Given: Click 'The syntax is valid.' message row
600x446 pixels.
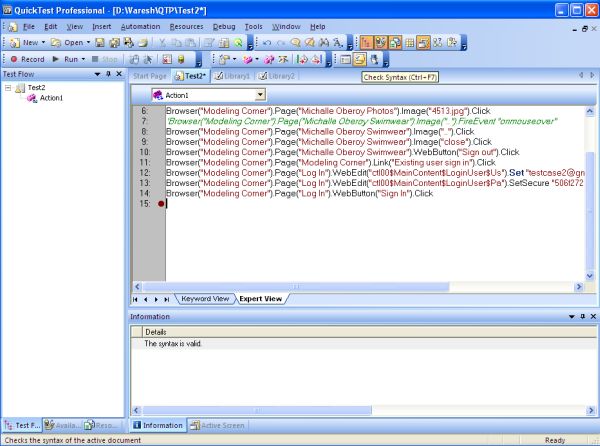Looking at the screenshot, I should [x=363, y=343].
